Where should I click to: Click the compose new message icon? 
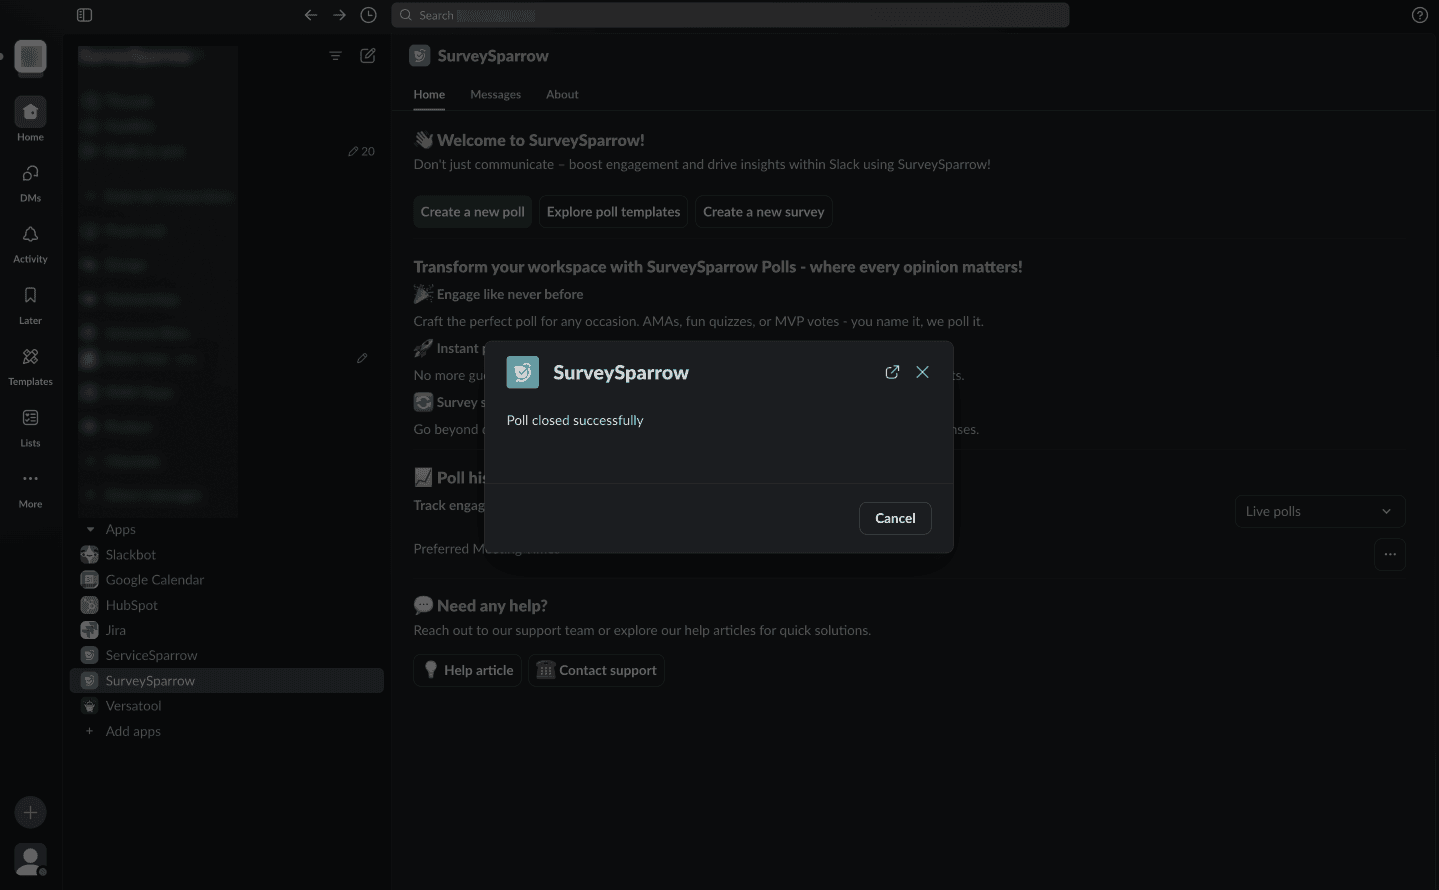(368, 56)
